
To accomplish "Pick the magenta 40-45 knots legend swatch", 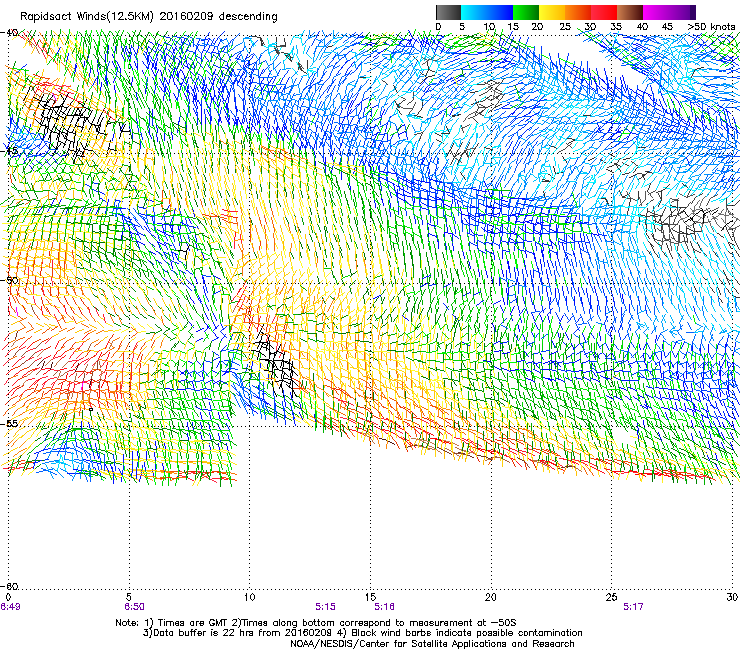I will coord(656,12).
